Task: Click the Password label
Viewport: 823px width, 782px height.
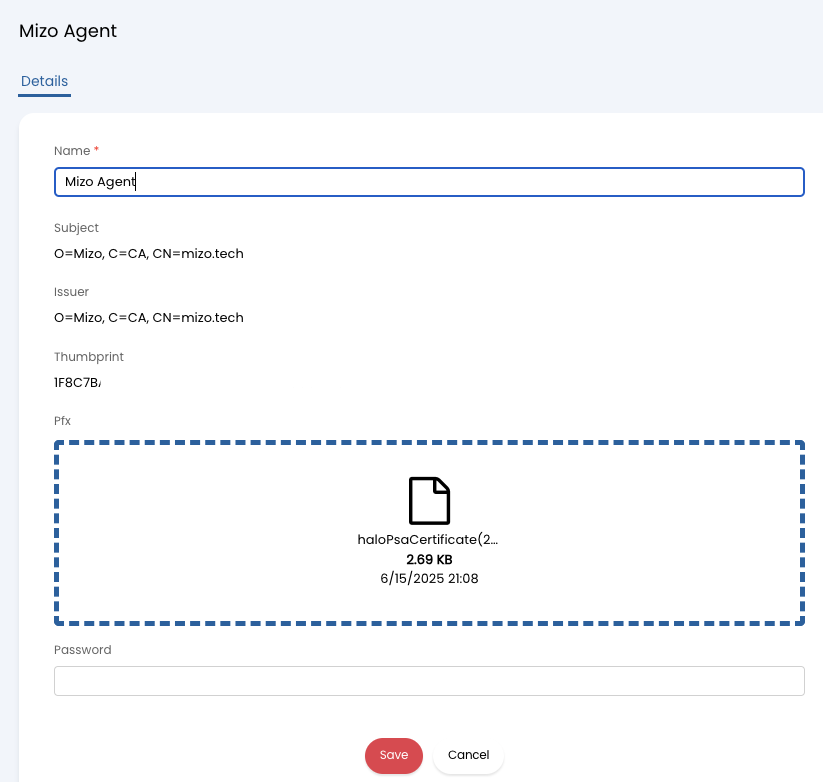Action: click(82, 650)
